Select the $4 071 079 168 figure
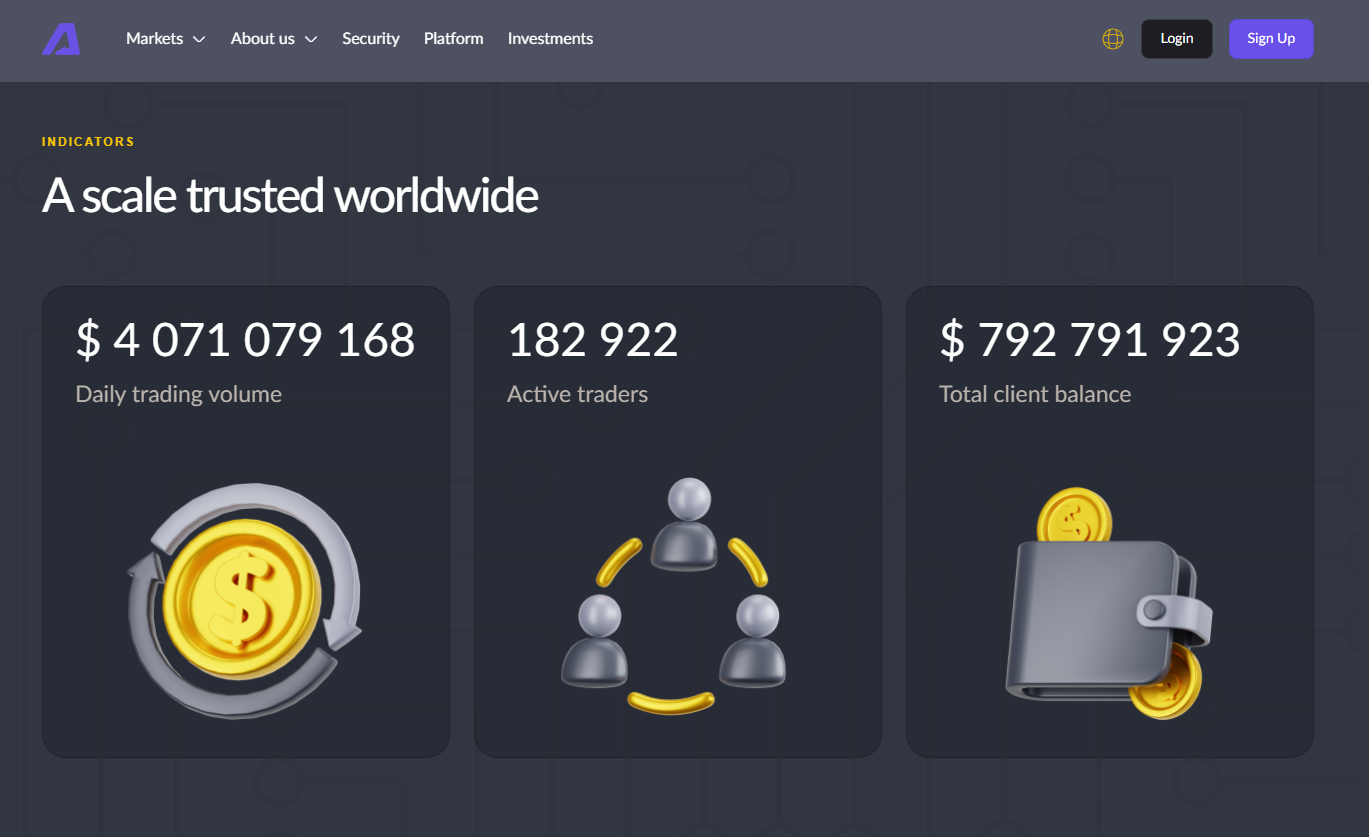 coord(245,340)
